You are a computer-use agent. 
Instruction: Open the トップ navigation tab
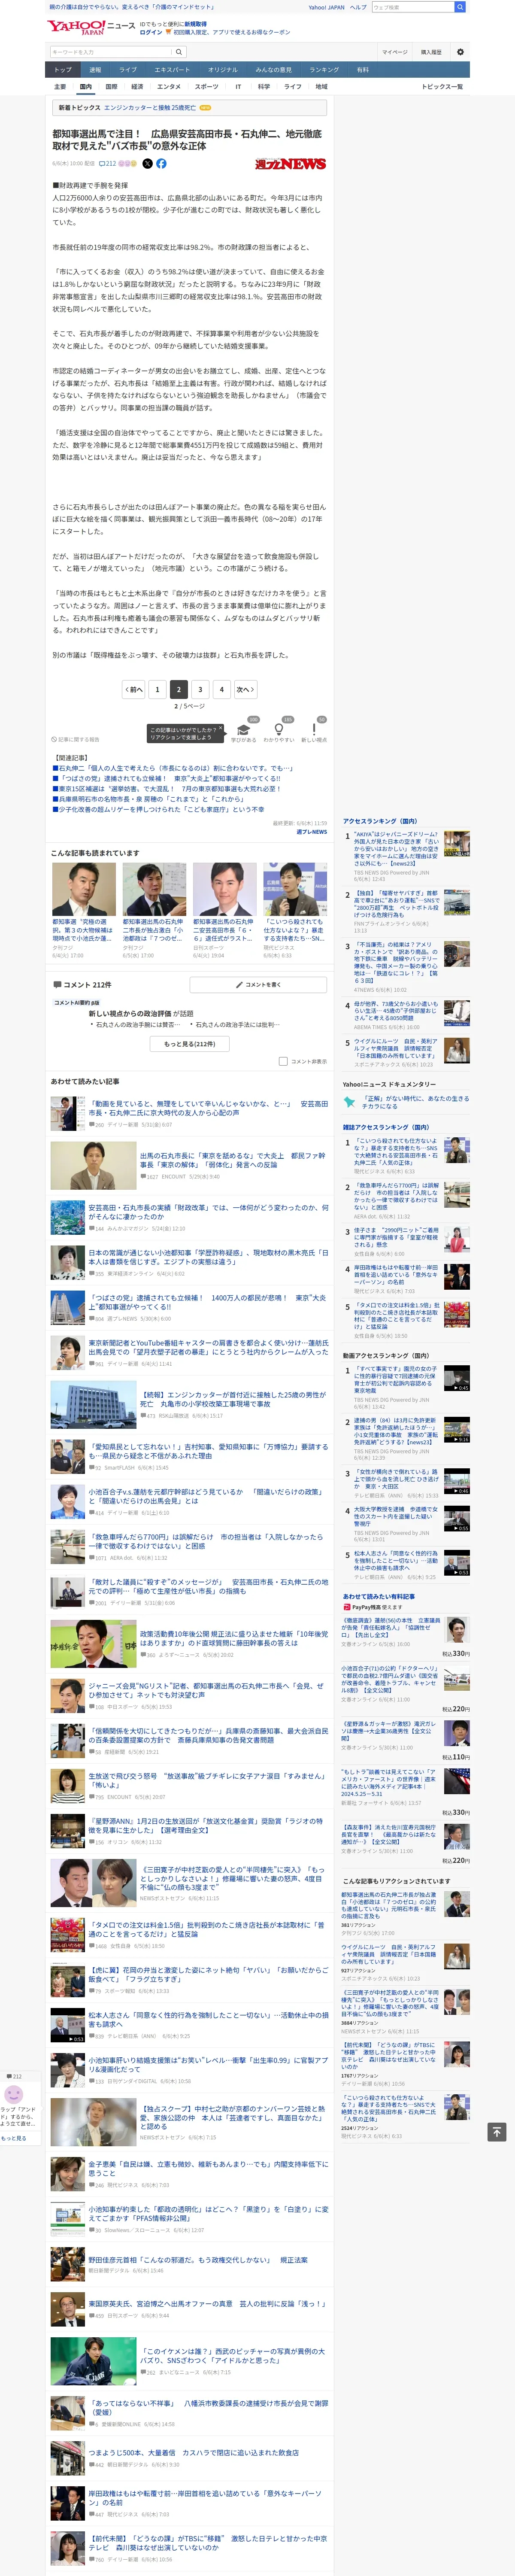coord(63,70)
